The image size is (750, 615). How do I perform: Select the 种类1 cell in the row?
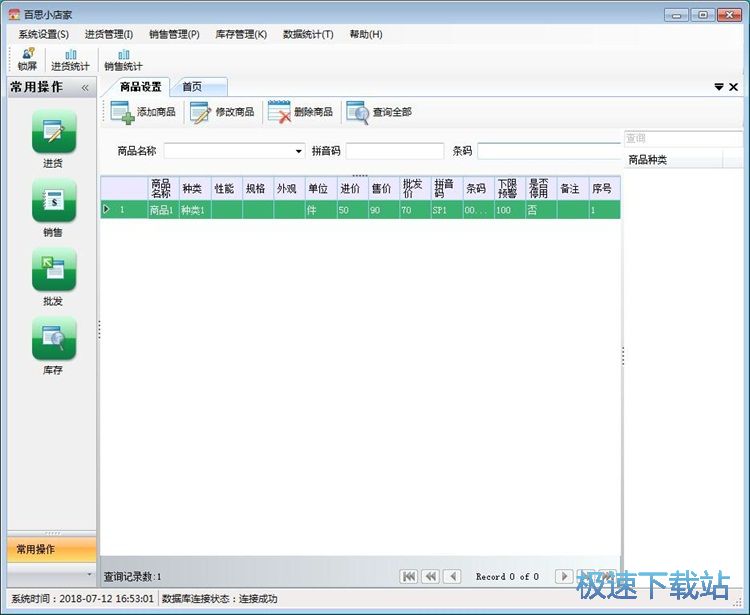195,210
